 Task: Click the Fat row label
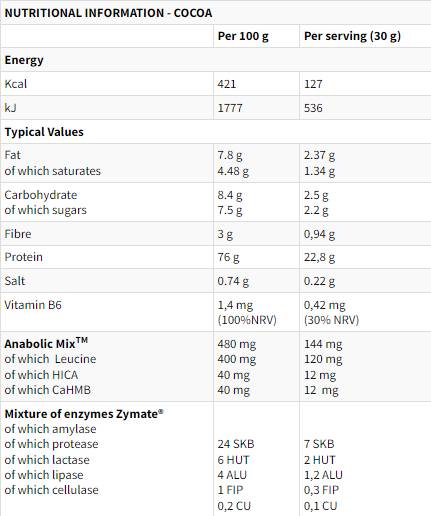12,155
